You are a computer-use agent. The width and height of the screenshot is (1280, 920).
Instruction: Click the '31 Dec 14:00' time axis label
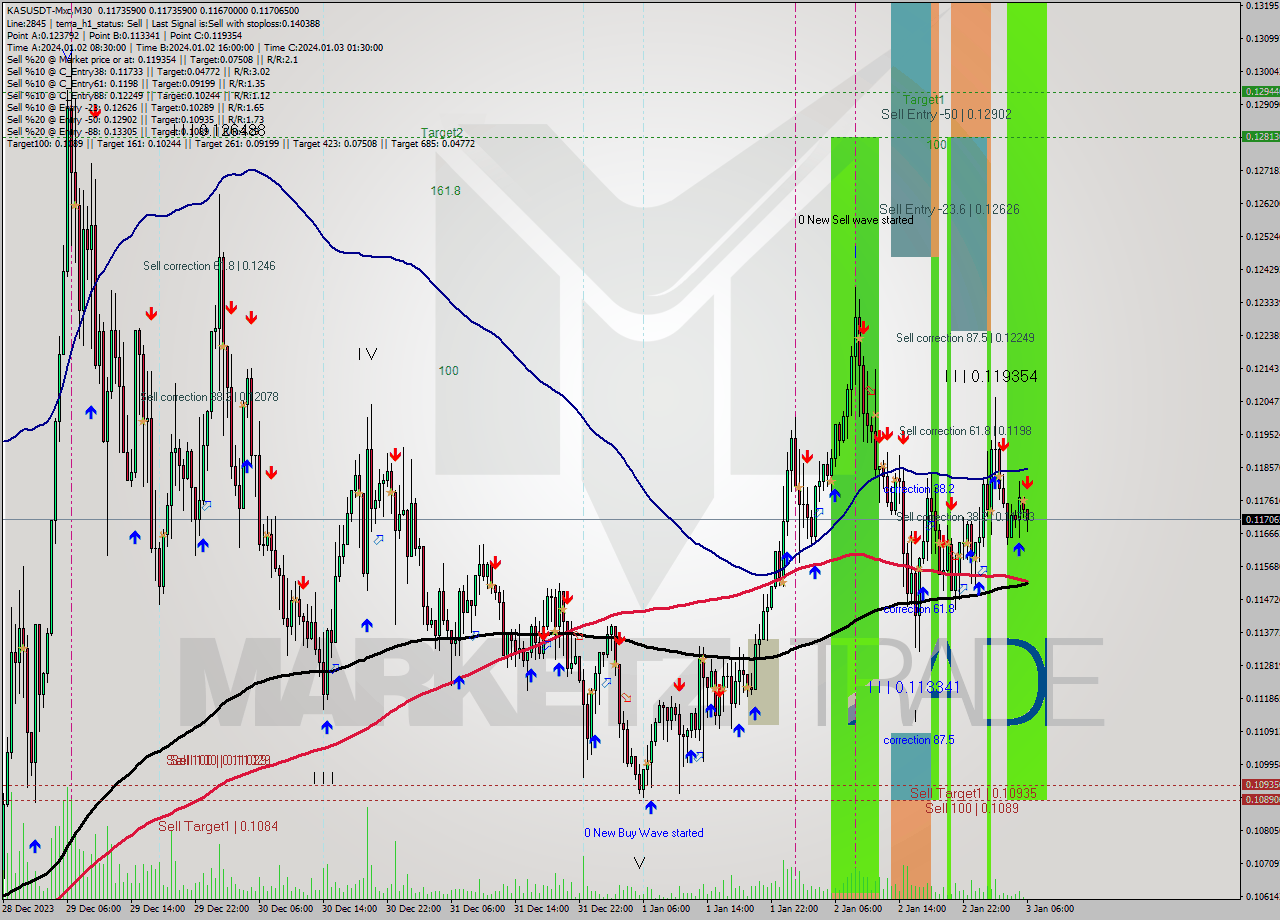click(542, 909)
